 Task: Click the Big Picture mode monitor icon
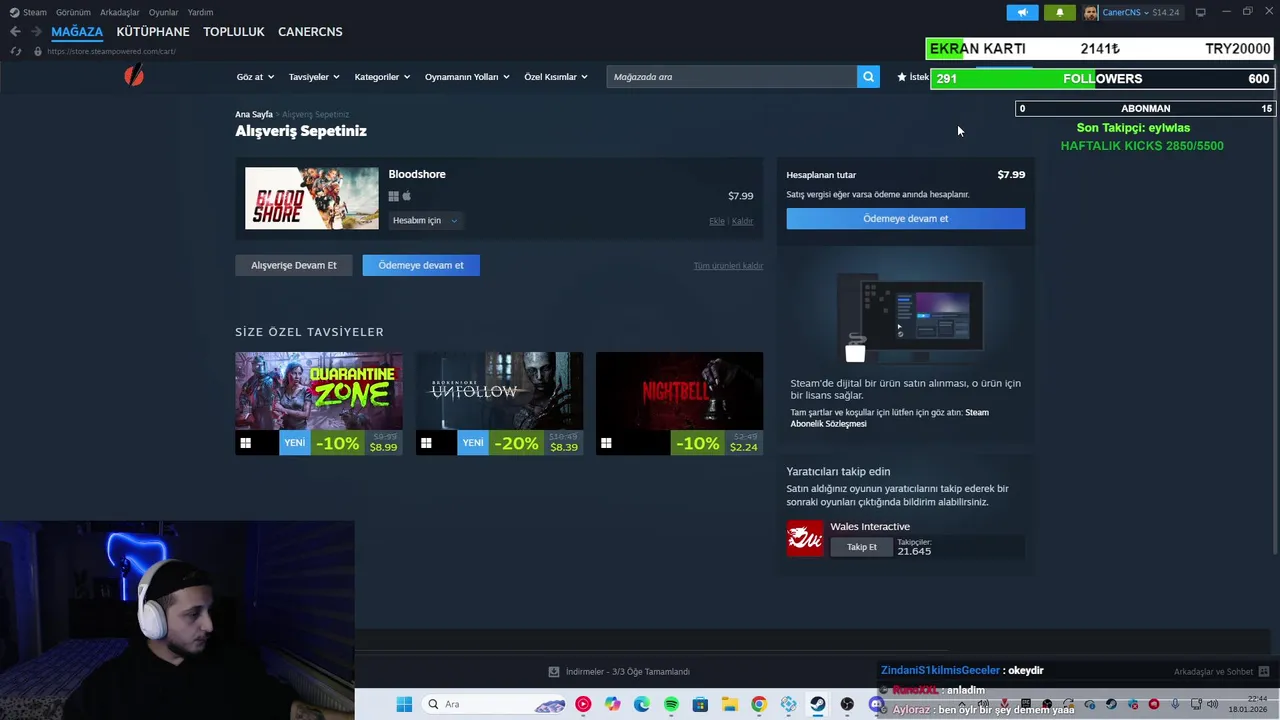(1200, 12)
